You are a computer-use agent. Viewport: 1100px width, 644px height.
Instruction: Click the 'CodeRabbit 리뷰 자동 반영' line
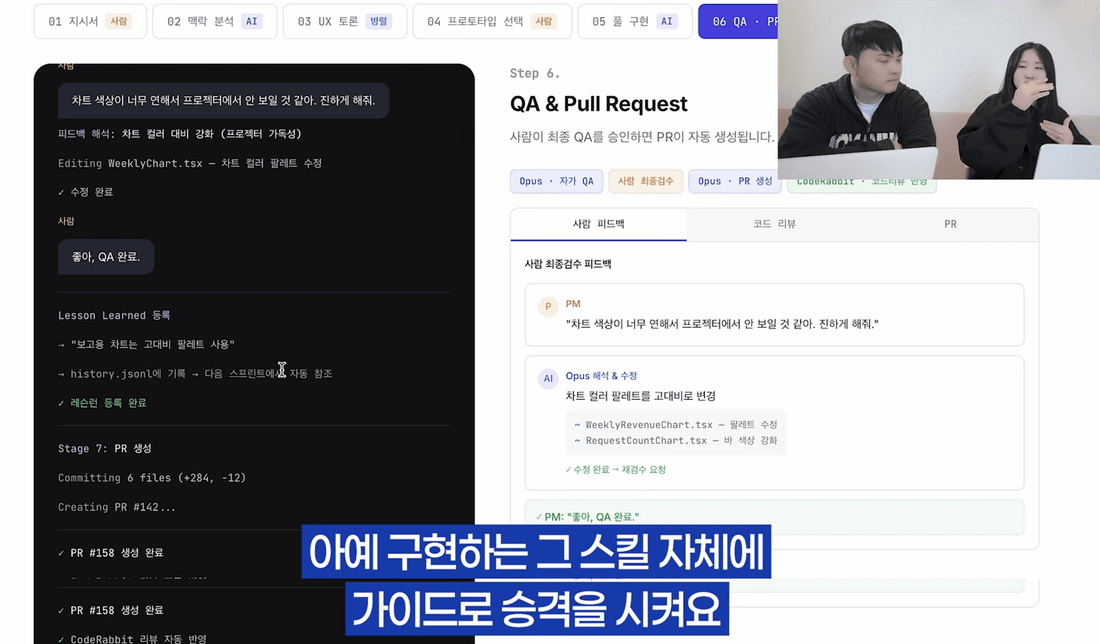click(x=133, y=638)
